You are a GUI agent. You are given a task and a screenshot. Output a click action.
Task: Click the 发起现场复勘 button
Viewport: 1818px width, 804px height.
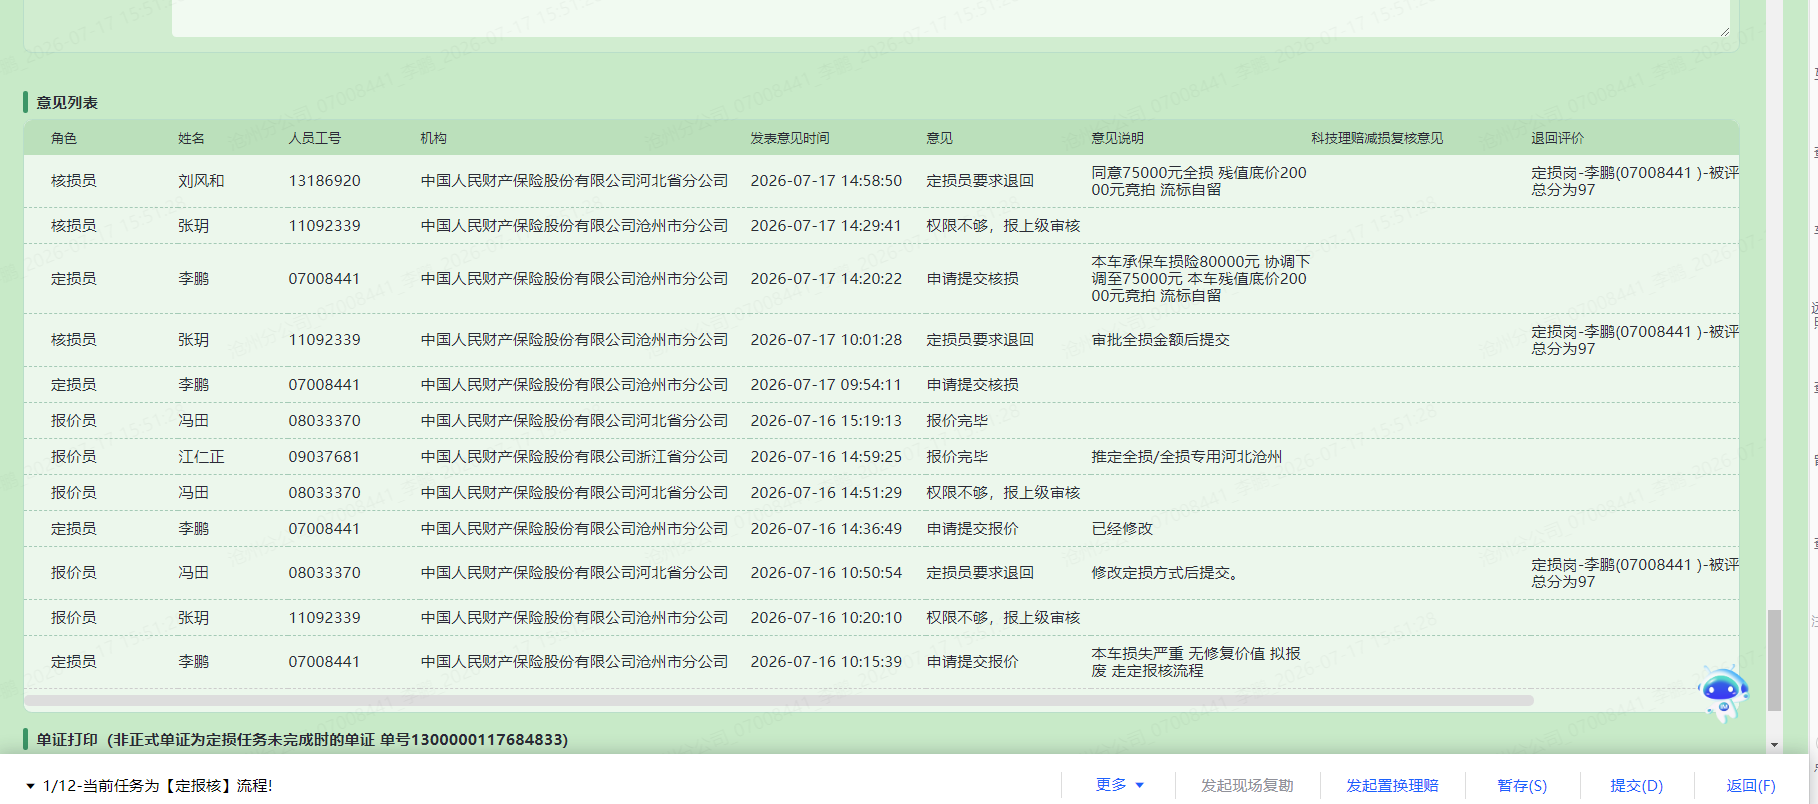[x=1247, y=785]
